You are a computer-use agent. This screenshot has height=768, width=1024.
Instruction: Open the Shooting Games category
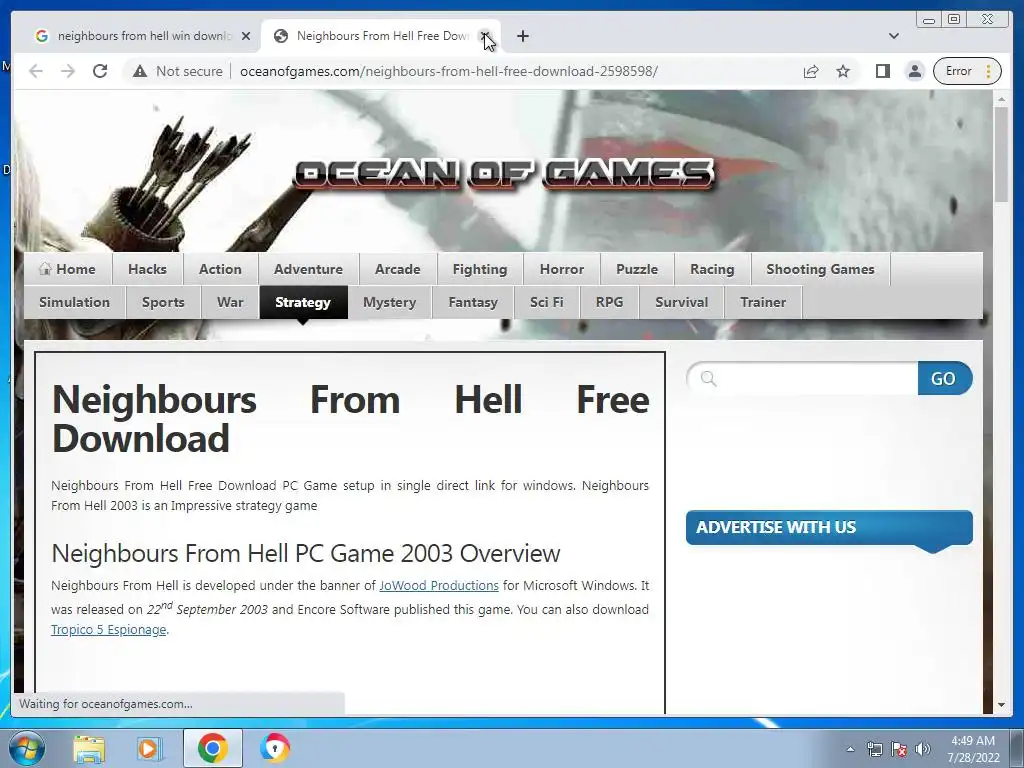coord(820,269)
